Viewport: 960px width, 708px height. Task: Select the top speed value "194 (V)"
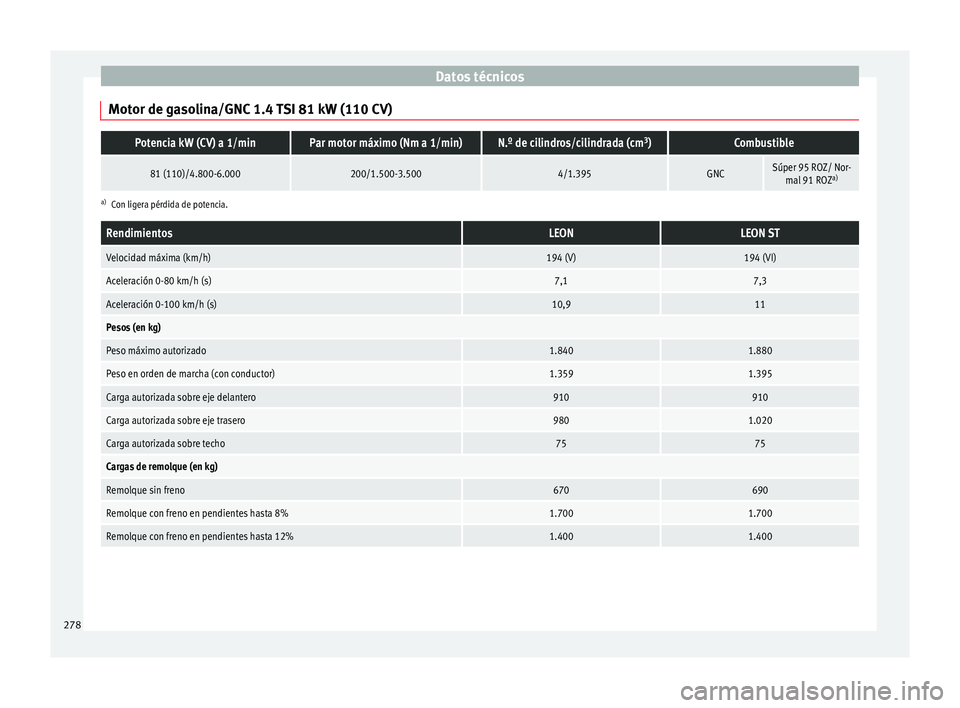pos(561,258)
